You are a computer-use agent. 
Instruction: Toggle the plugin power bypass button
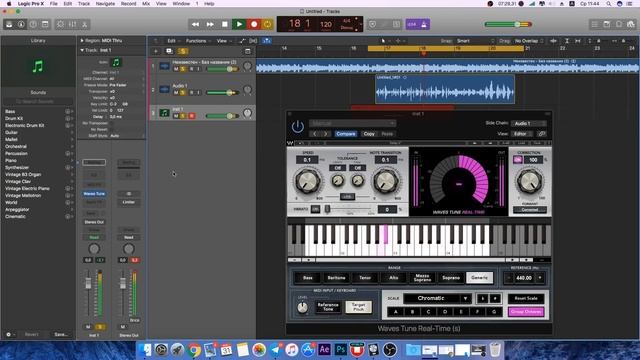[298, 127]
